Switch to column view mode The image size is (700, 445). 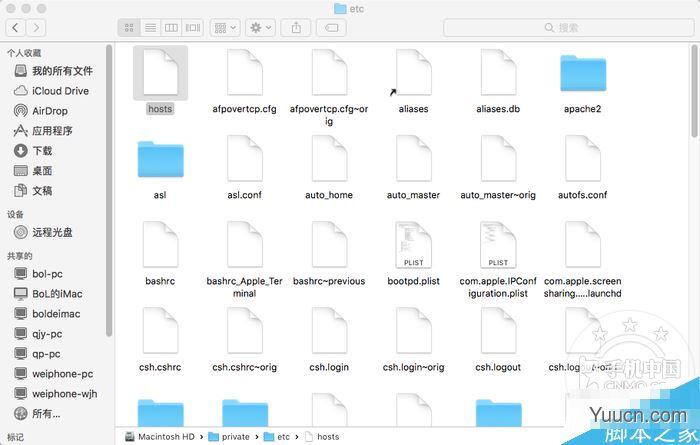pyautogui.click(x=171, y=28)
